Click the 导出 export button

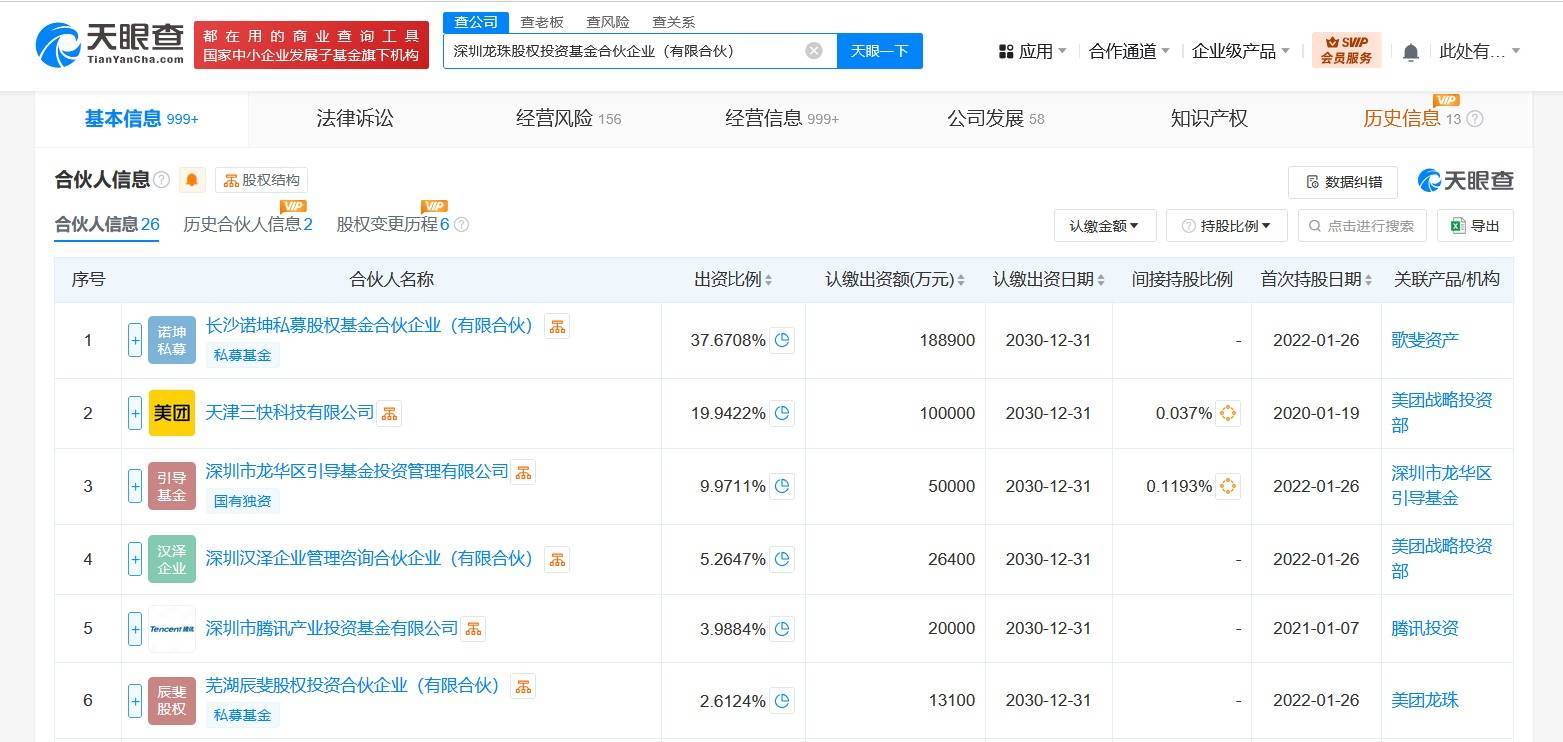pos(1475,226)
